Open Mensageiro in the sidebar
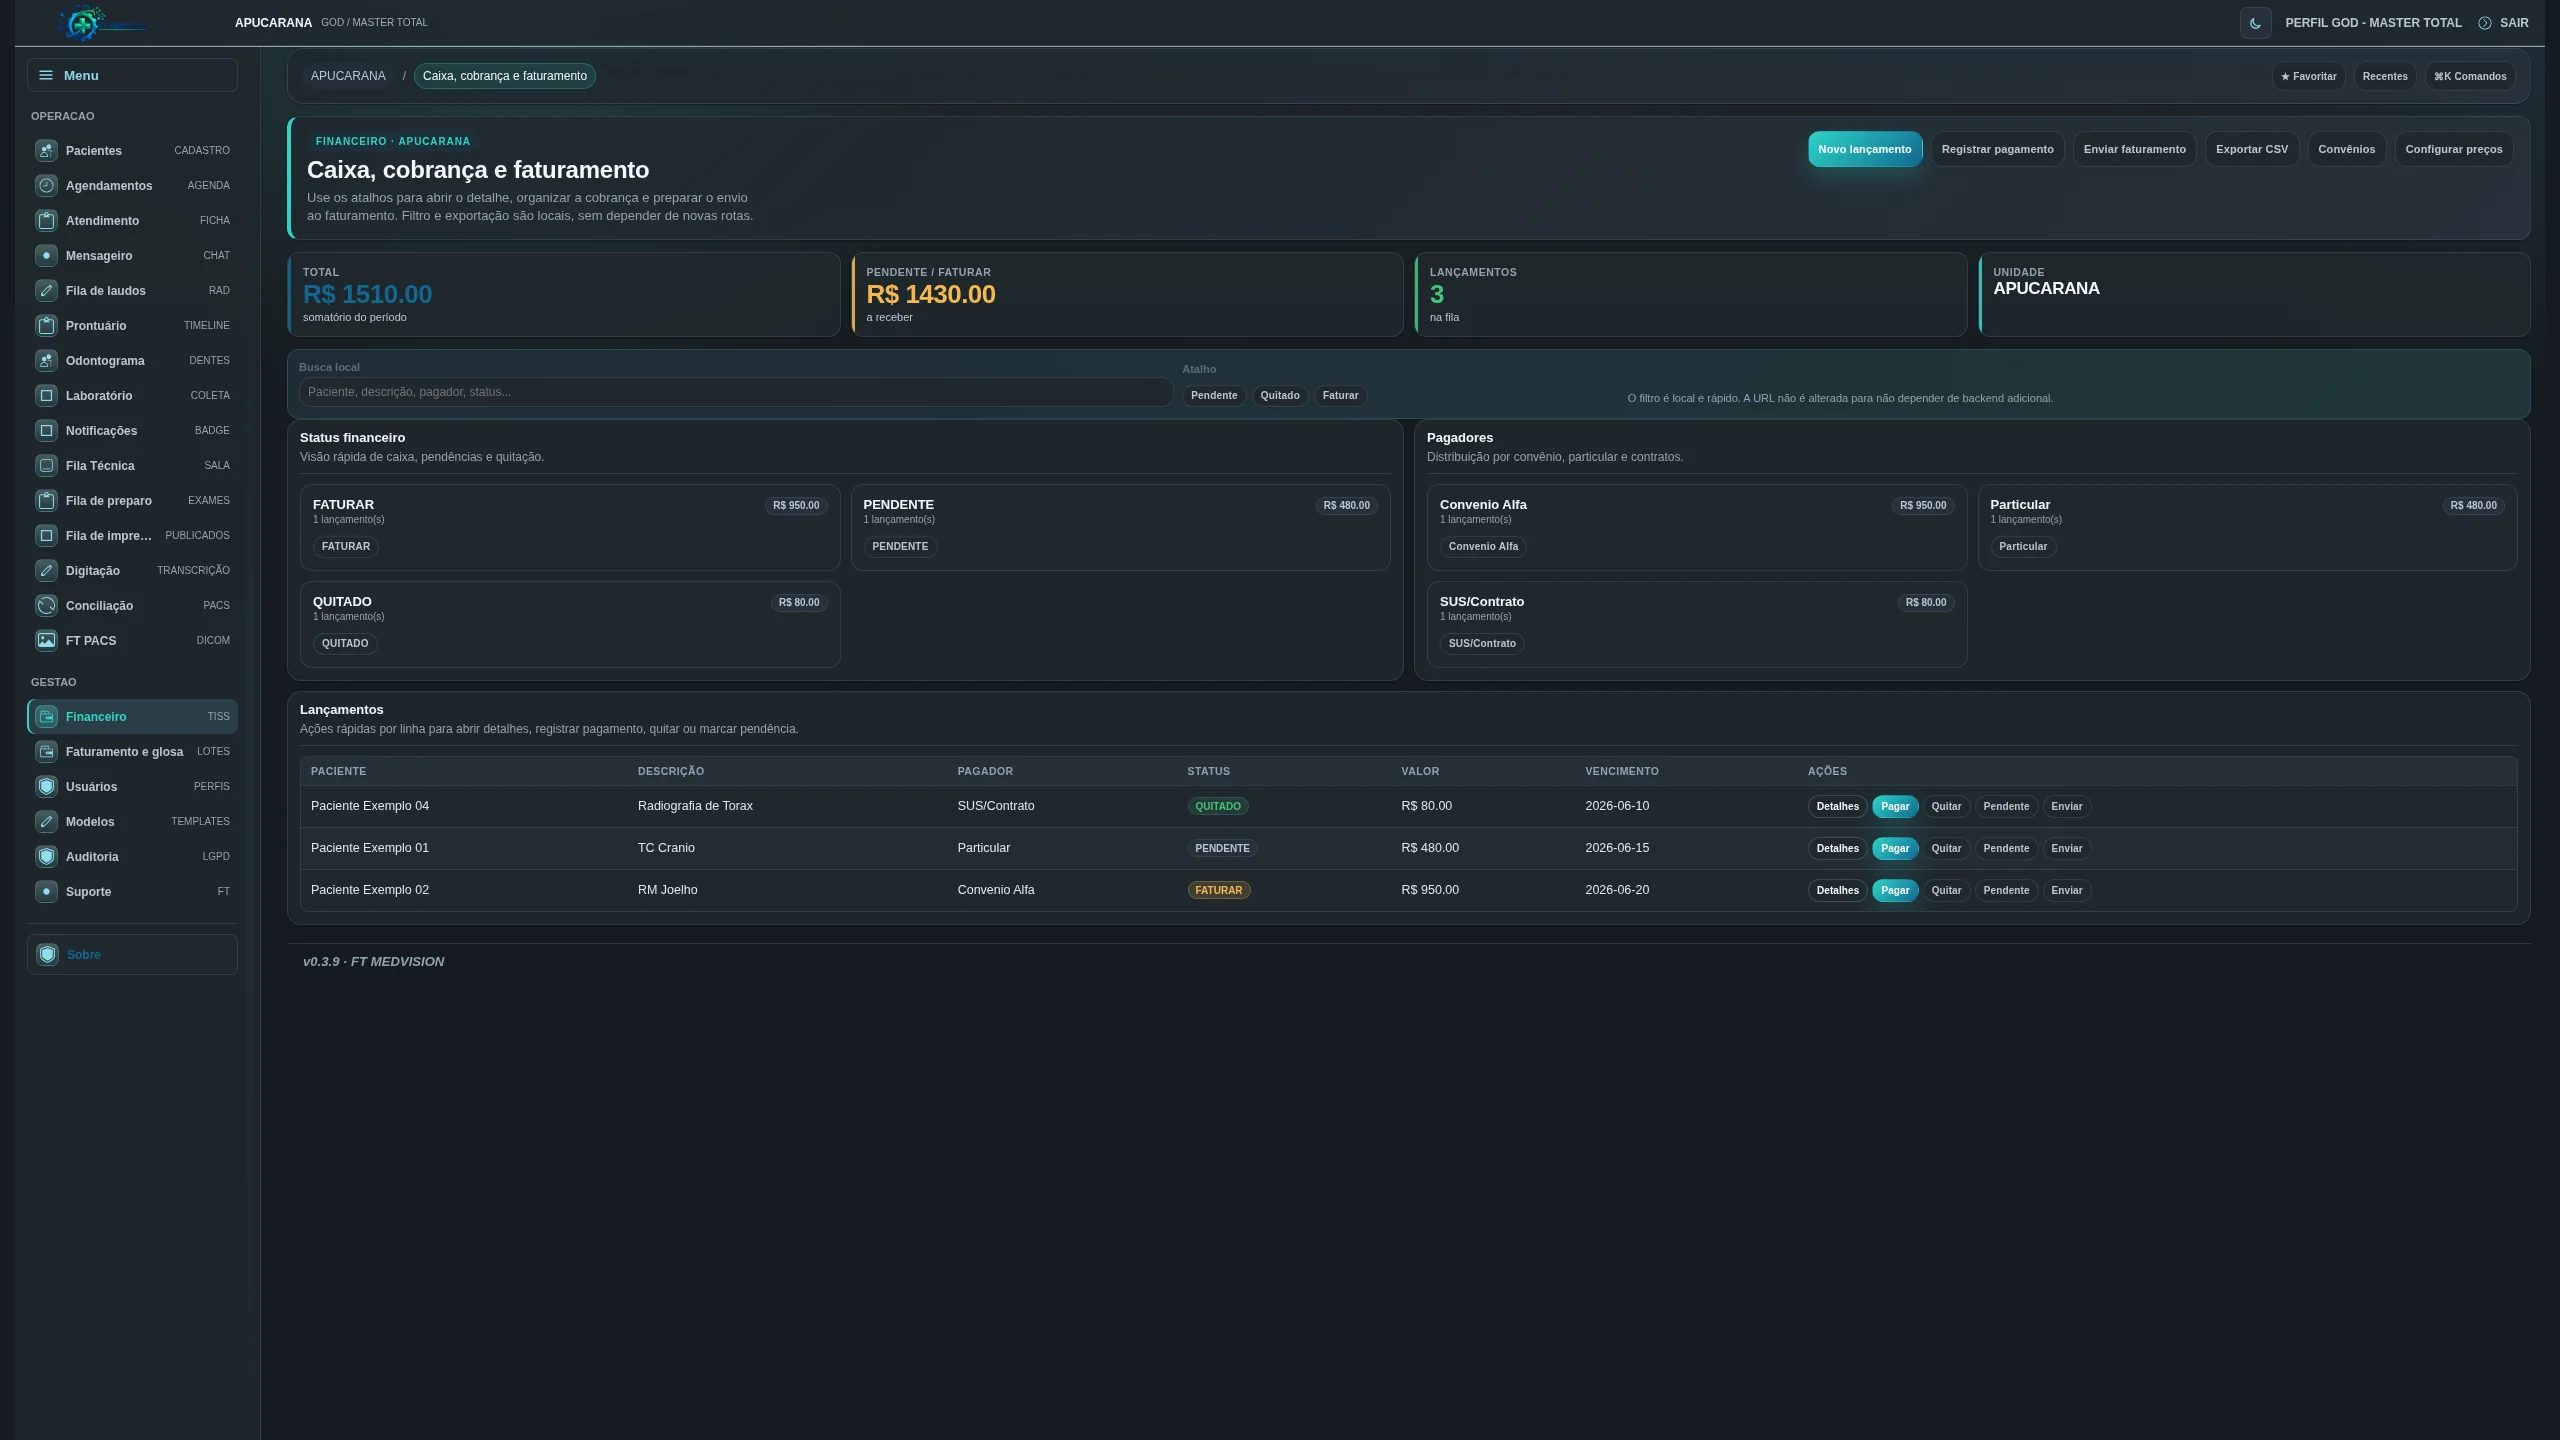 132,255
